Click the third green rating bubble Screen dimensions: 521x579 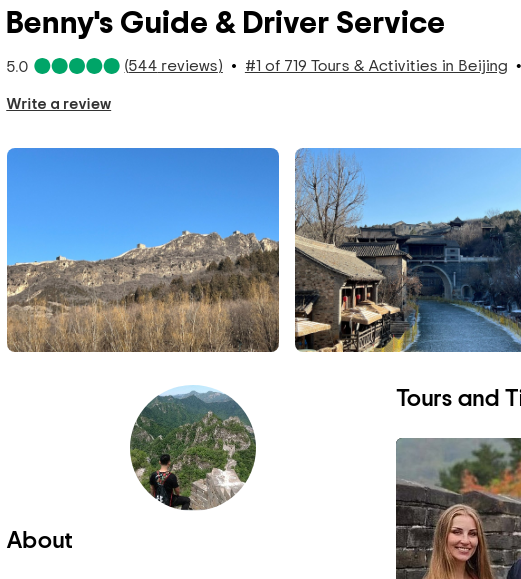coord(77,66)
